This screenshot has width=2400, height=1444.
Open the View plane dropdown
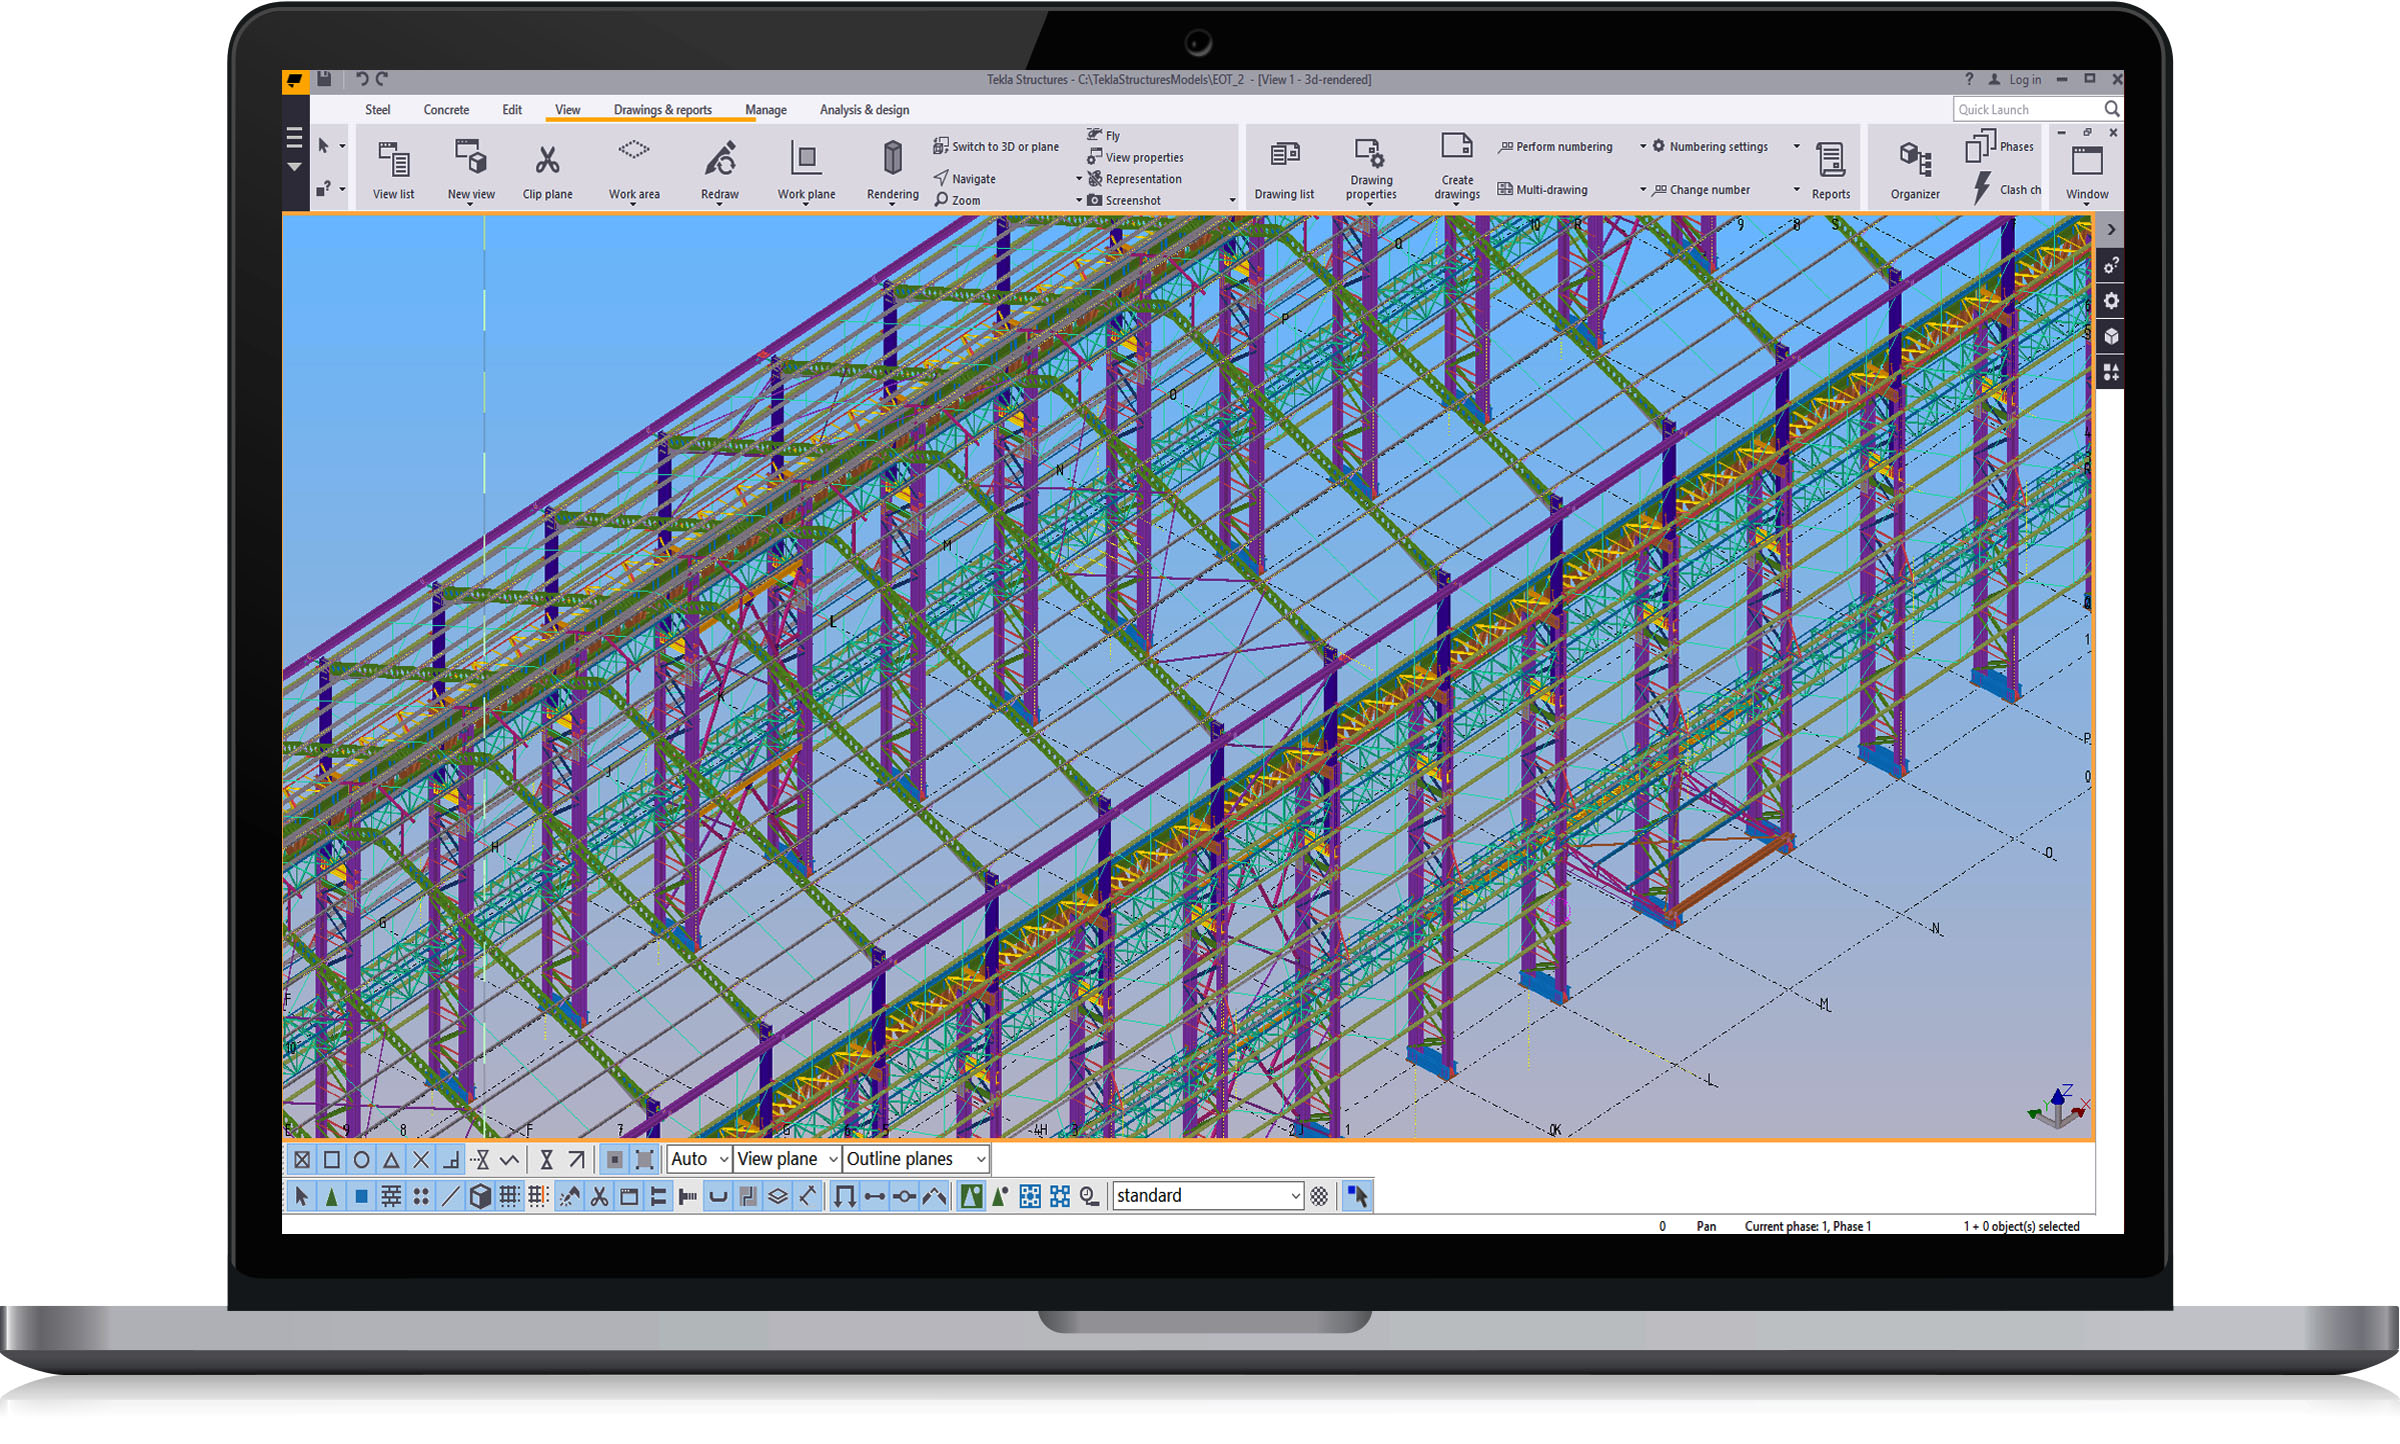click(x=832, y=1160)
